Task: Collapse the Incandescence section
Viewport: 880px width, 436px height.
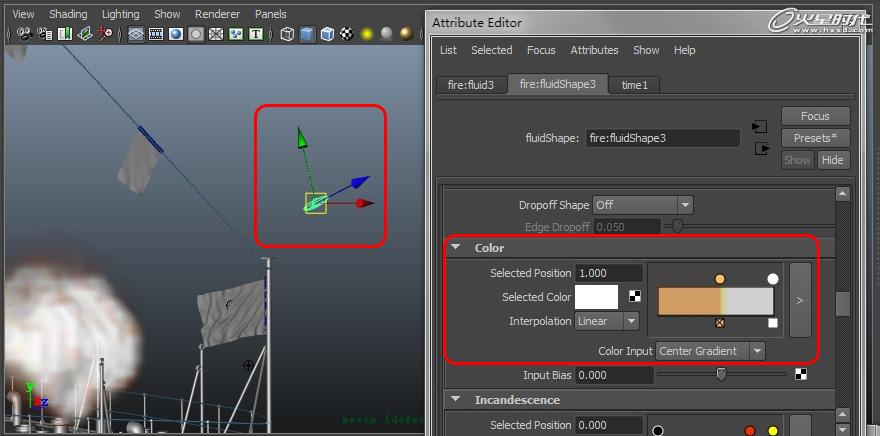Action: pyautogui.click(x=455, y=399)
